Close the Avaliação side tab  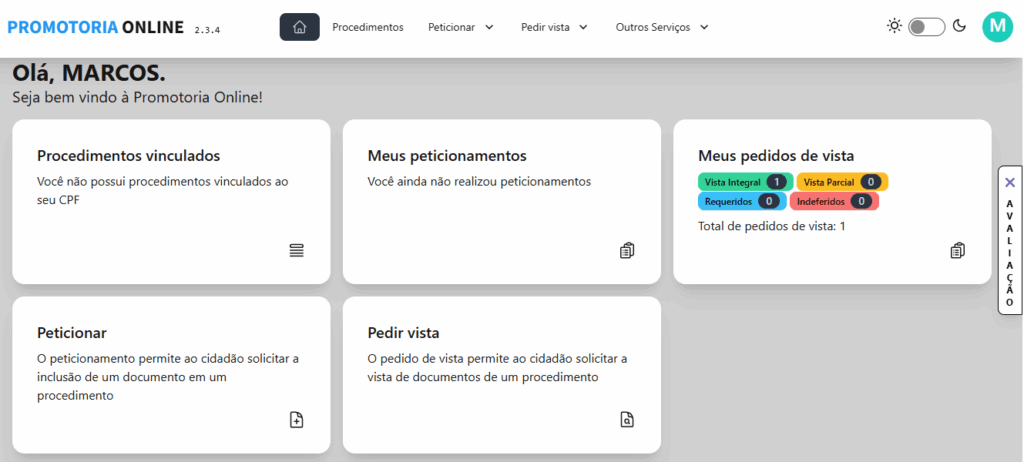(x=1010, y=182)
